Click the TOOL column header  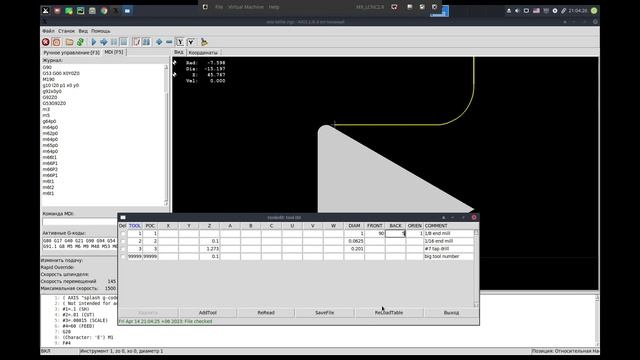coord(135,226)
